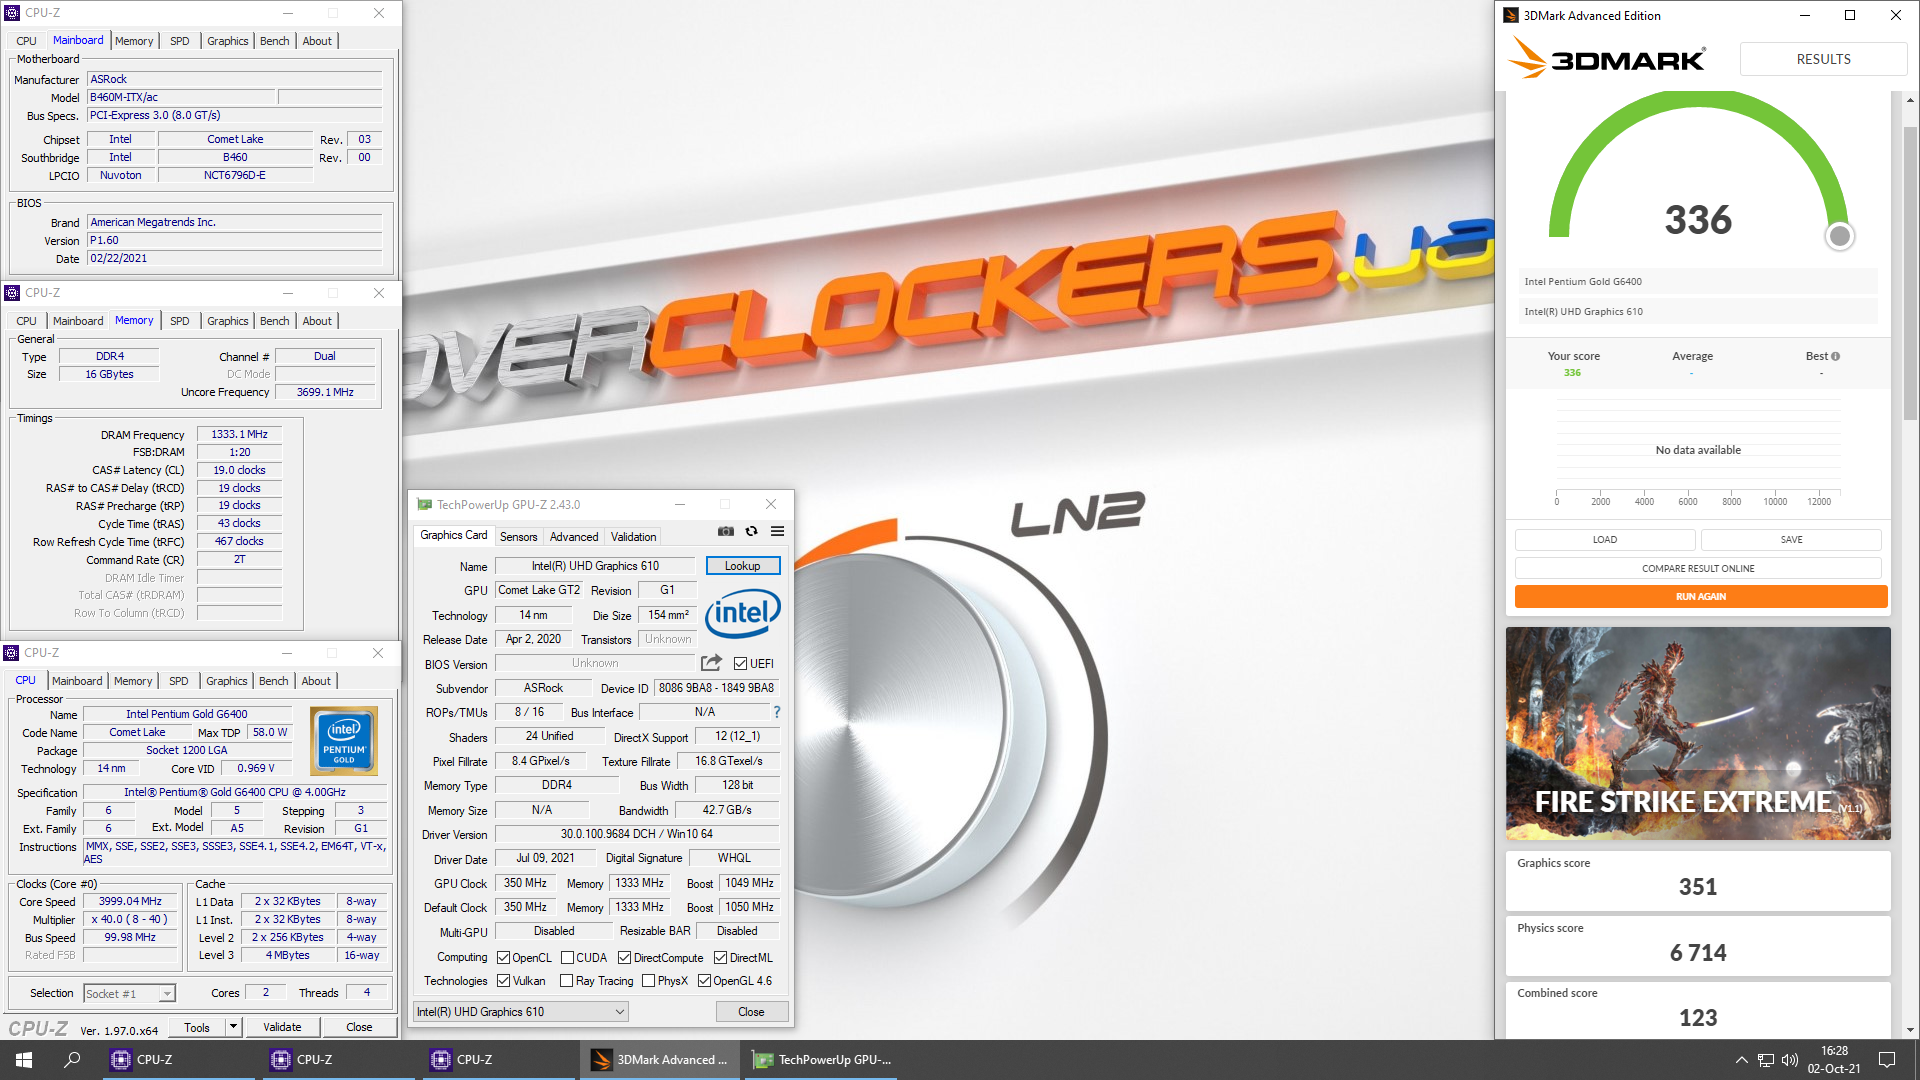Click the Intel logo in GPU-Z
1920x1080 pixels.
(x=742, y=612)
